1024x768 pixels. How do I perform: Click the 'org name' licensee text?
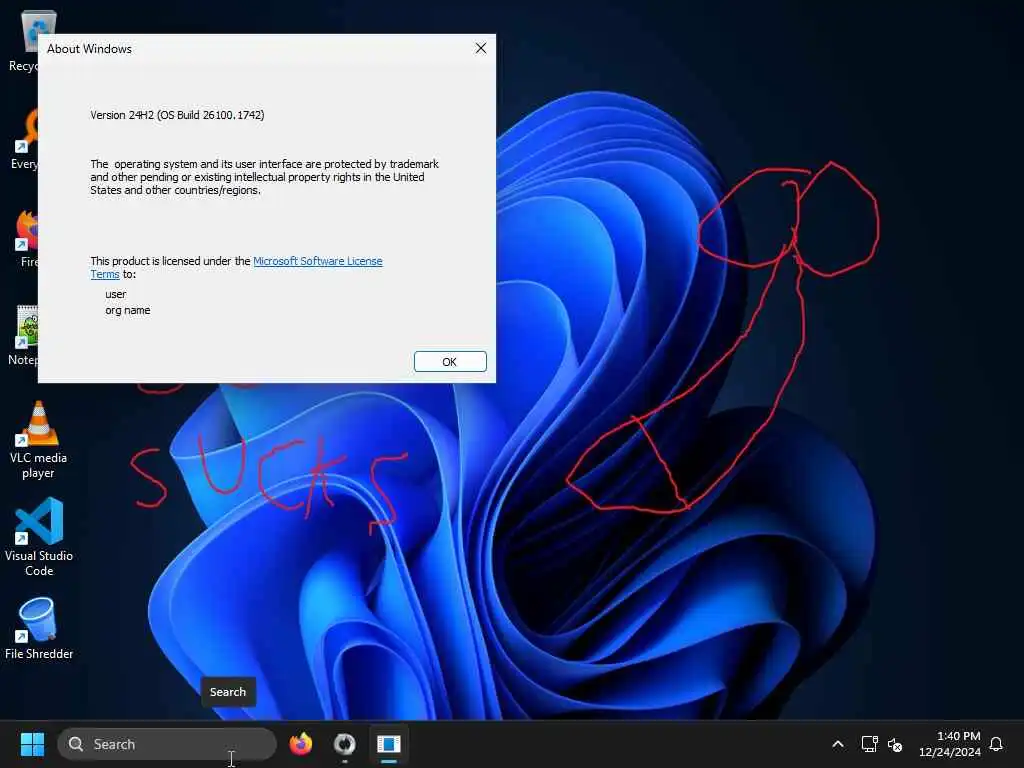click(x=127, y=310)
